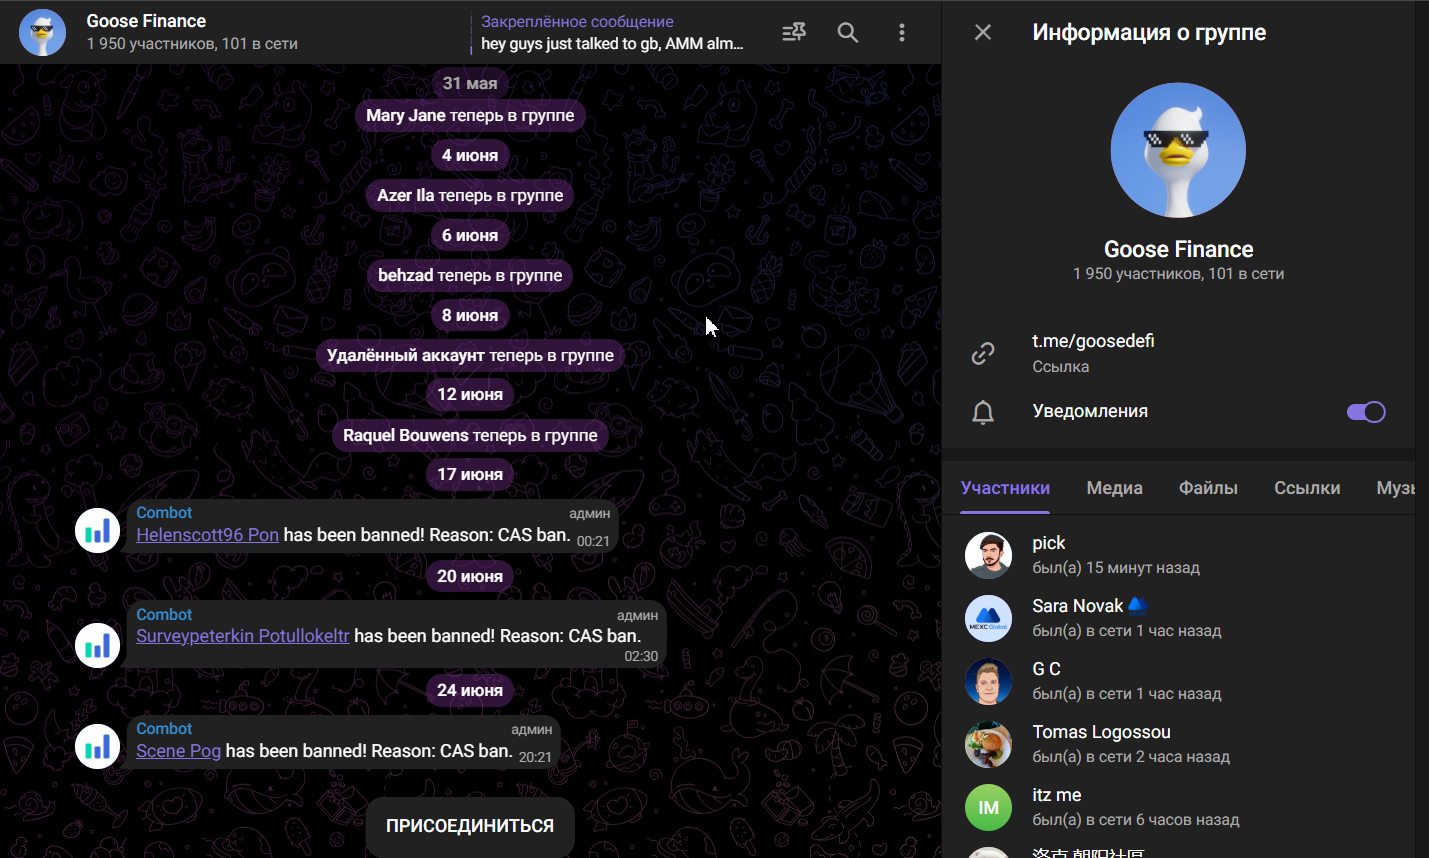Viewport: 1429px width, 858px height.
Task: Click the link icon beside t.me/goosedefi
Action: [x=983, y=353]
